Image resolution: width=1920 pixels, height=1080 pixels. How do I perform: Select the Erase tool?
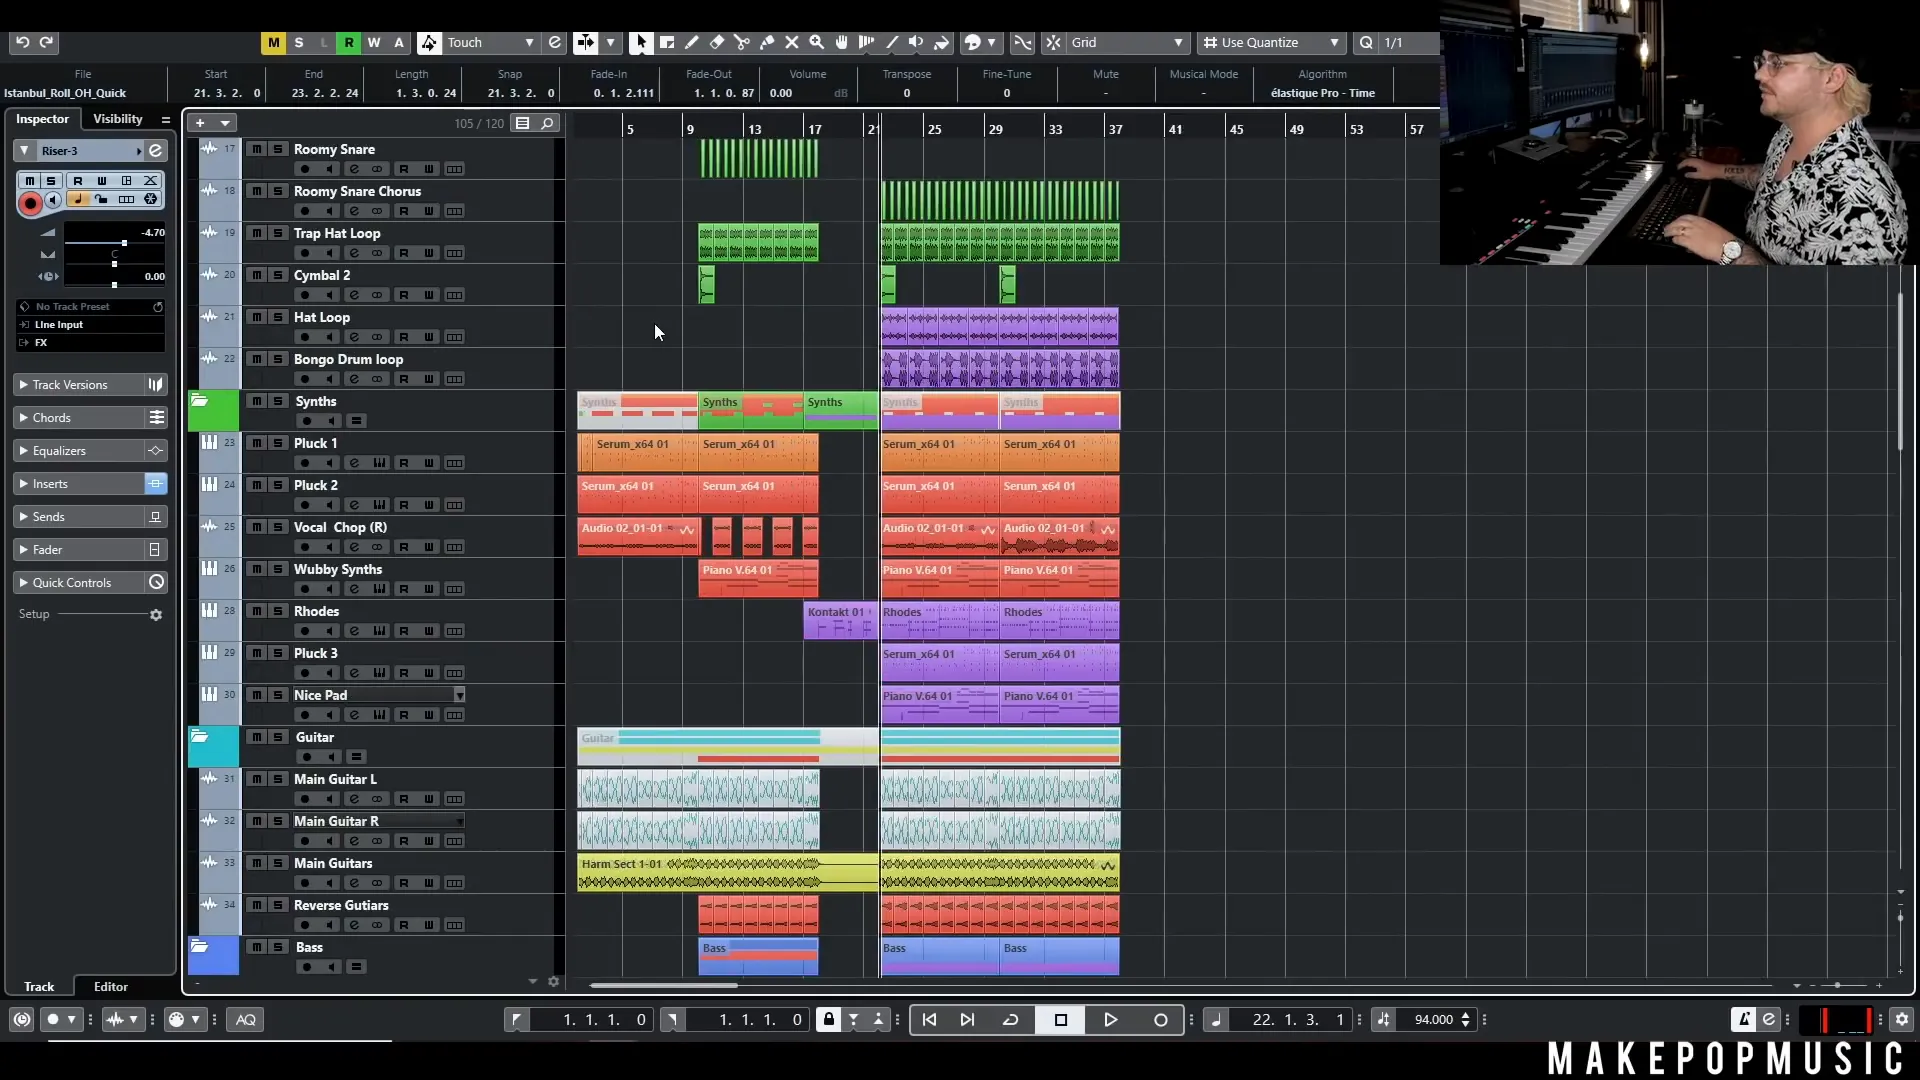pos(717,42)
